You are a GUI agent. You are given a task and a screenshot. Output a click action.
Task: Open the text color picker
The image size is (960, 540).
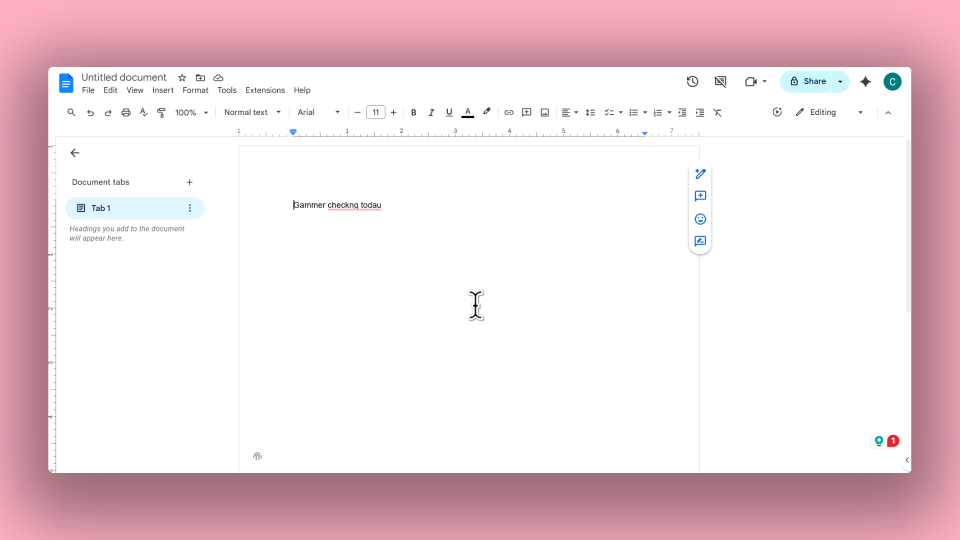(468, 113)
